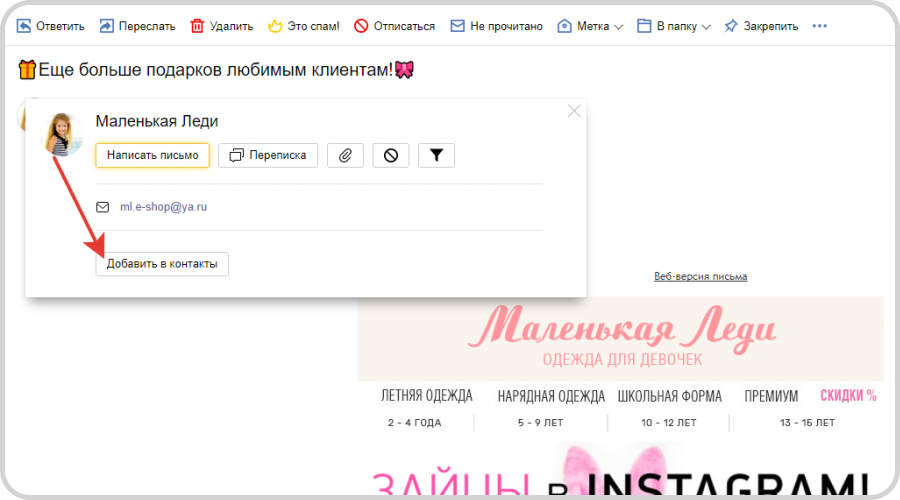Click the ml.e-shop@ya.ru email address
This screenshot has width=900, height=500.
(164, 207)
